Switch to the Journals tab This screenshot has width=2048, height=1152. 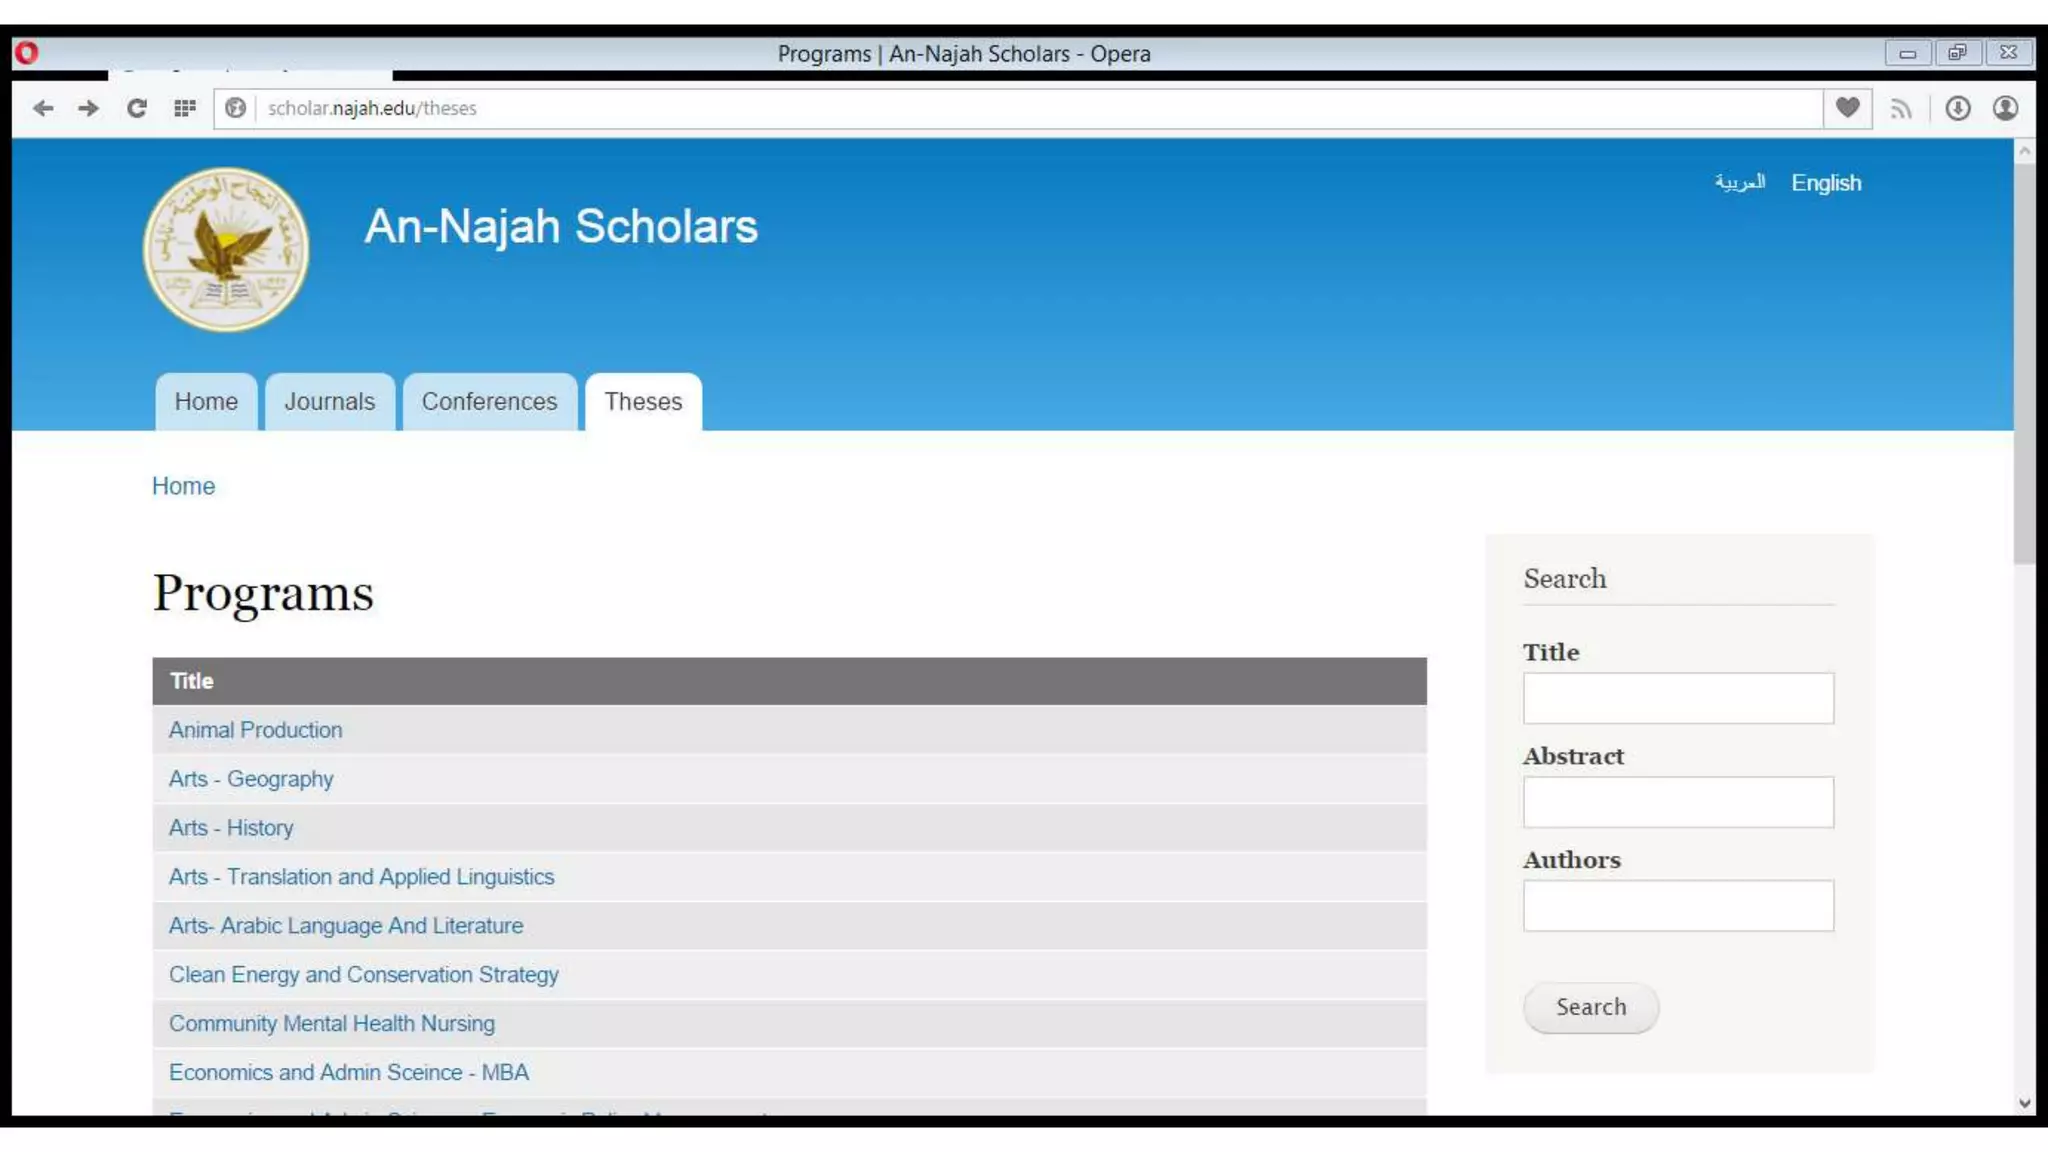(x=329, y=402)
